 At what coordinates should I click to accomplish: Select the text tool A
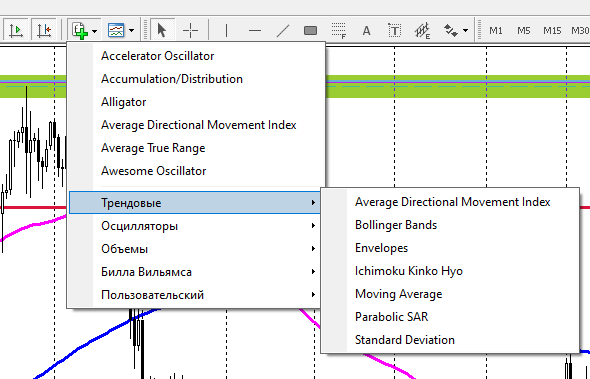pyautogui.click(x=366, y=30)
